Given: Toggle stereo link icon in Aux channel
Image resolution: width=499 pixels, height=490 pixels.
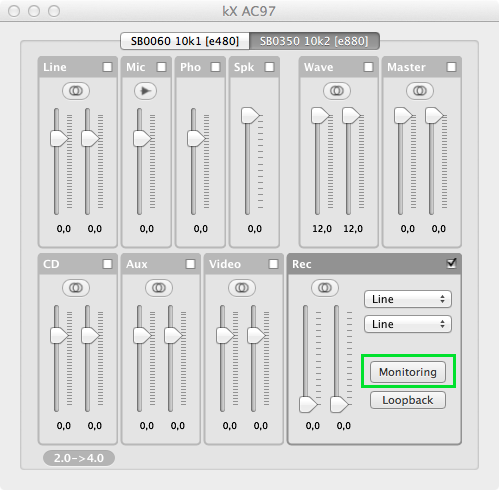Looking at the screenshot, I should [159, 287].
